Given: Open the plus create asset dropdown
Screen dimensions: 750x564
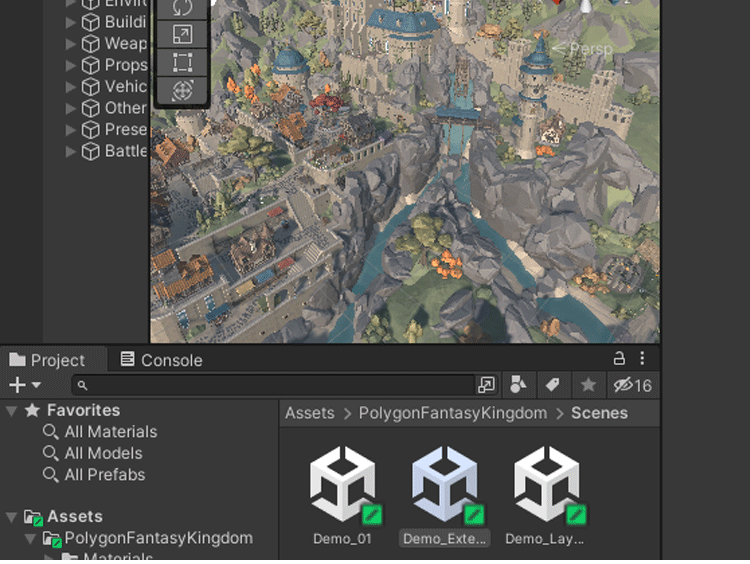Looking at the screenshot, I should pyautogui.click(x=24, y=385).
